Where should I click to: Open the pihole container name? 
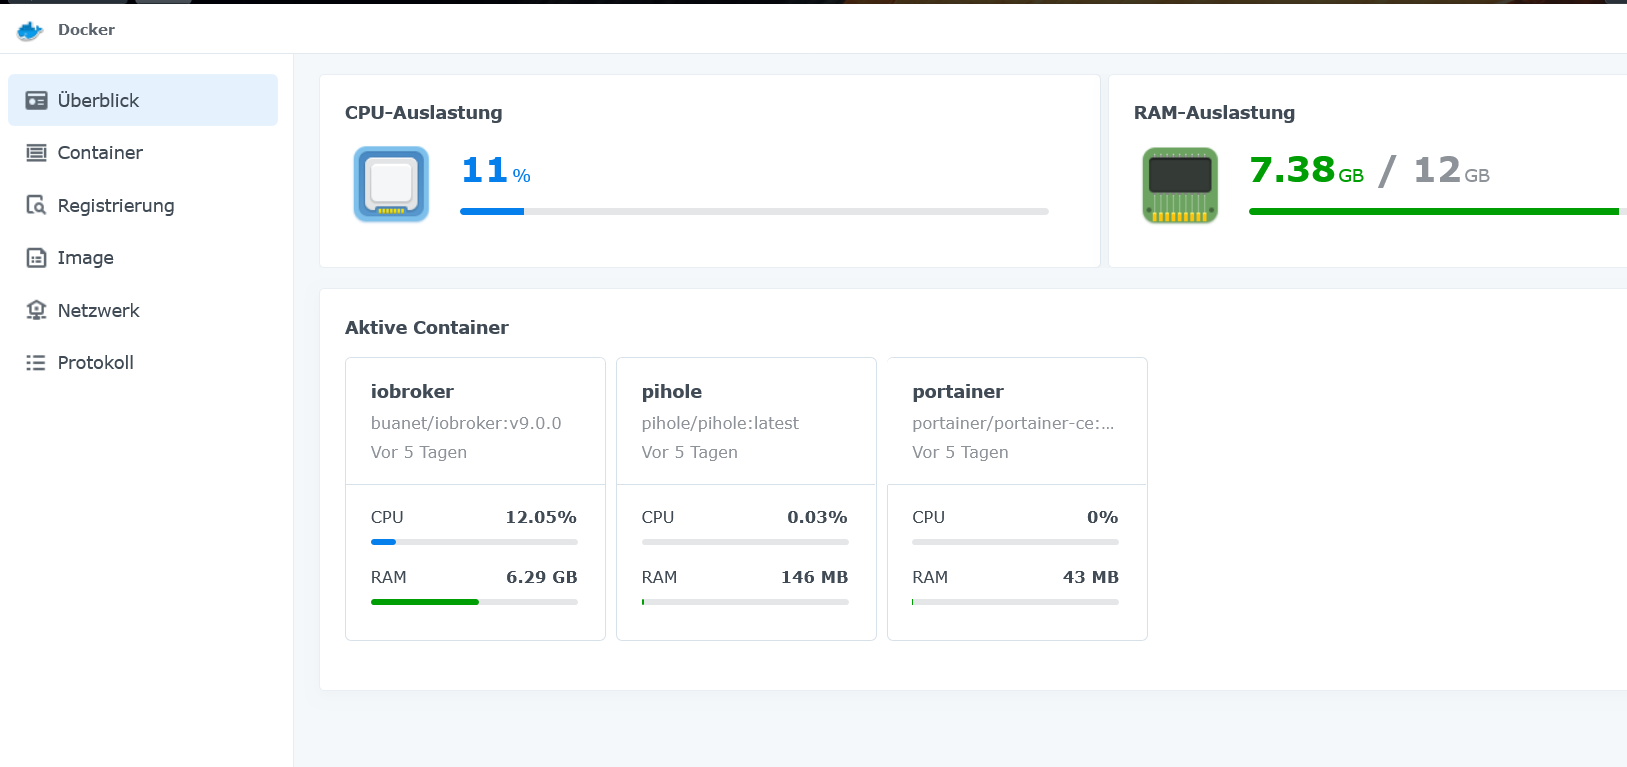672,392
